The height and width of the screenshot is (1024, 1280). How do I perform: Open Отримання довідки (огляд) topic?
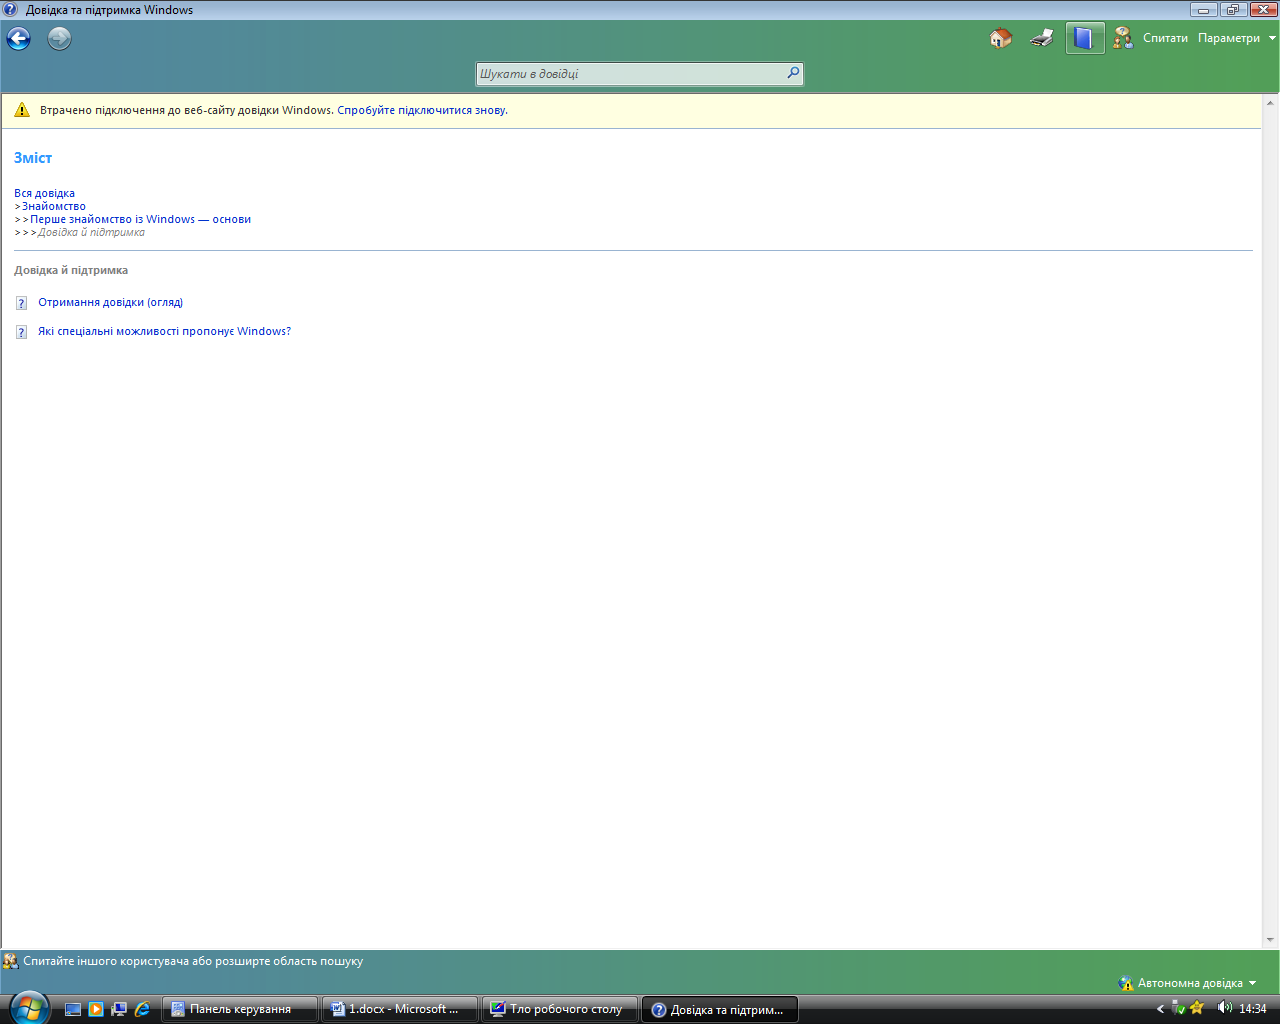(110, 302)
